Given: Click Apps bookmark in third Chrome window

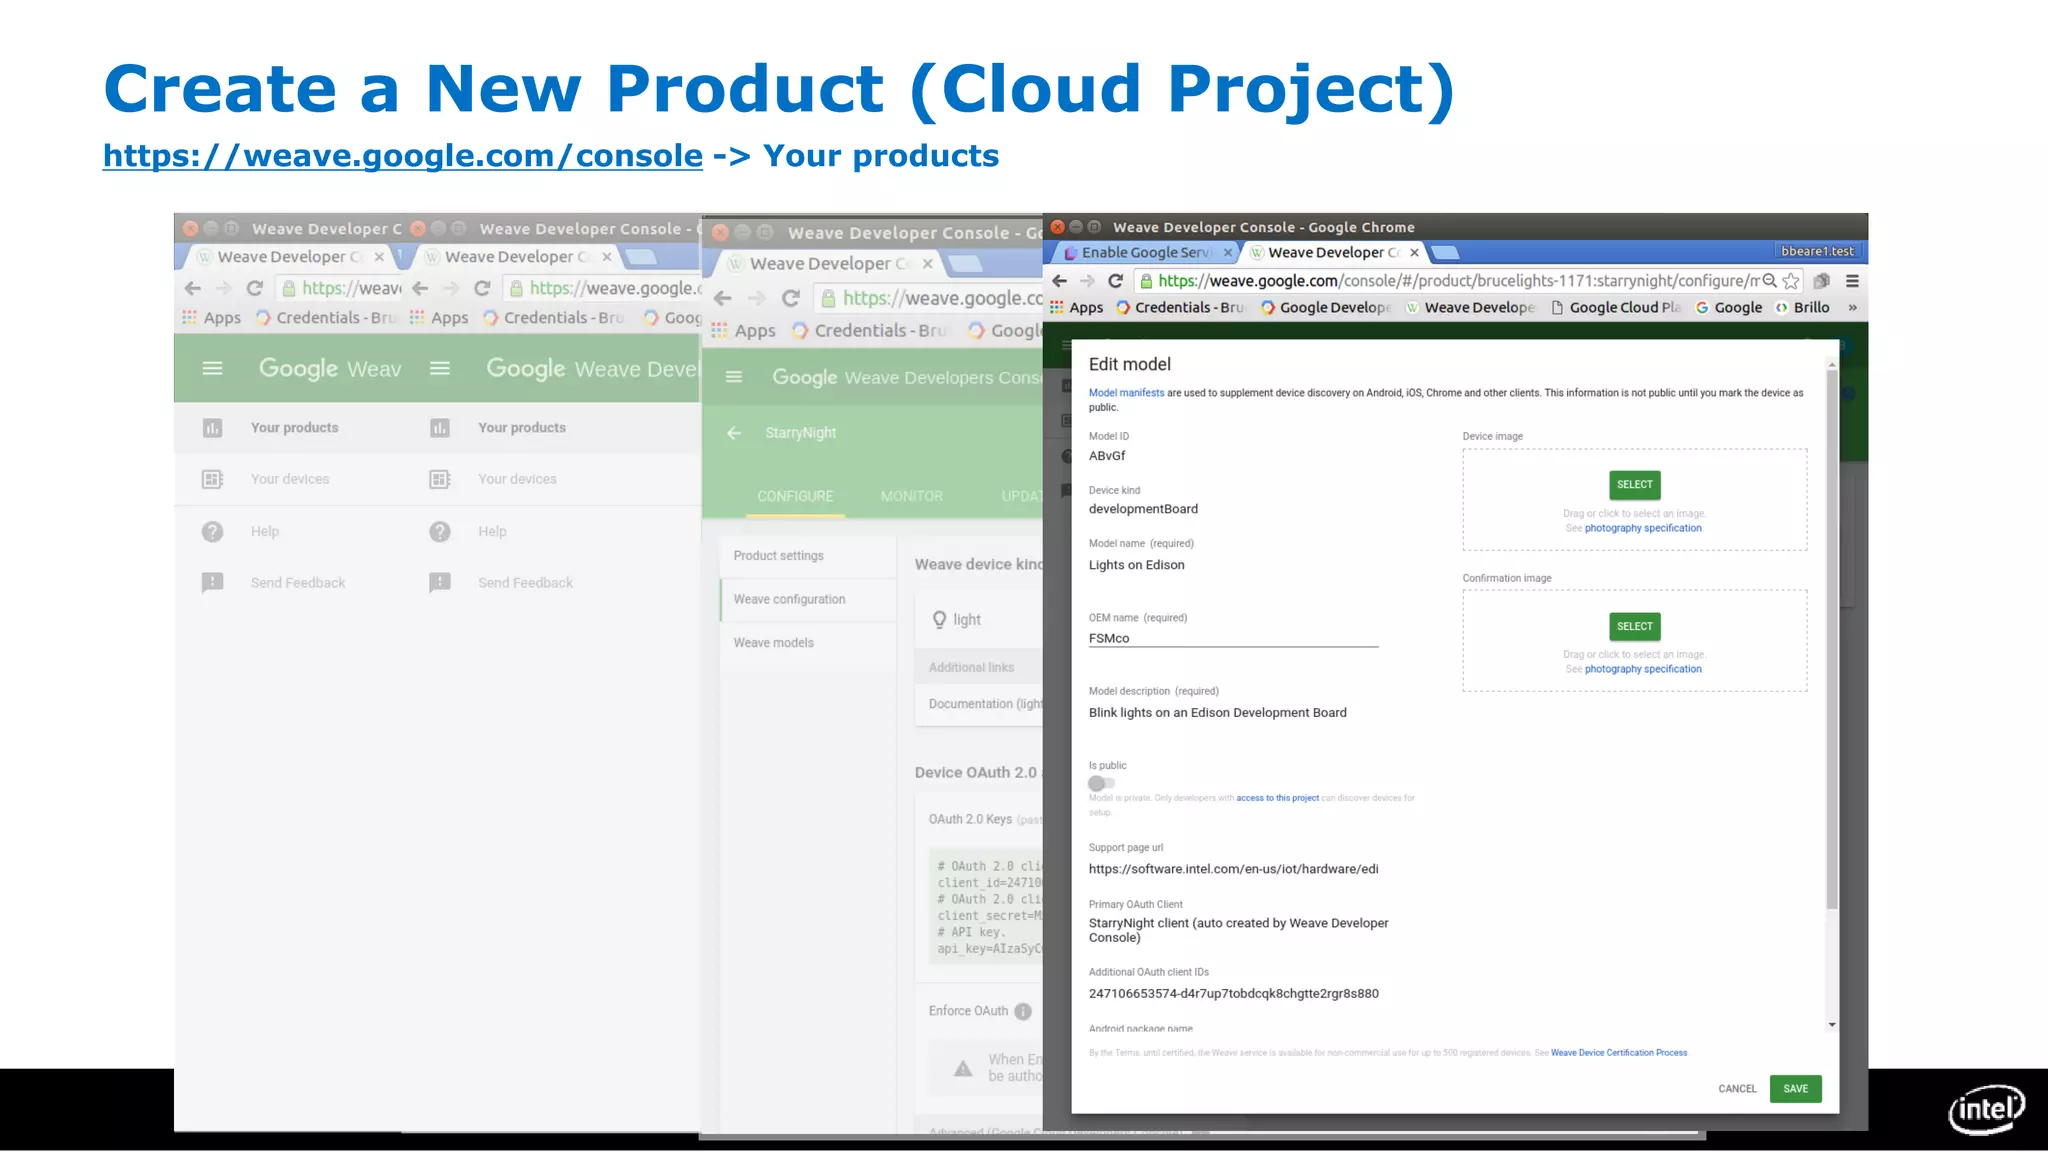Looking at the screenshot, I should 744,331.
